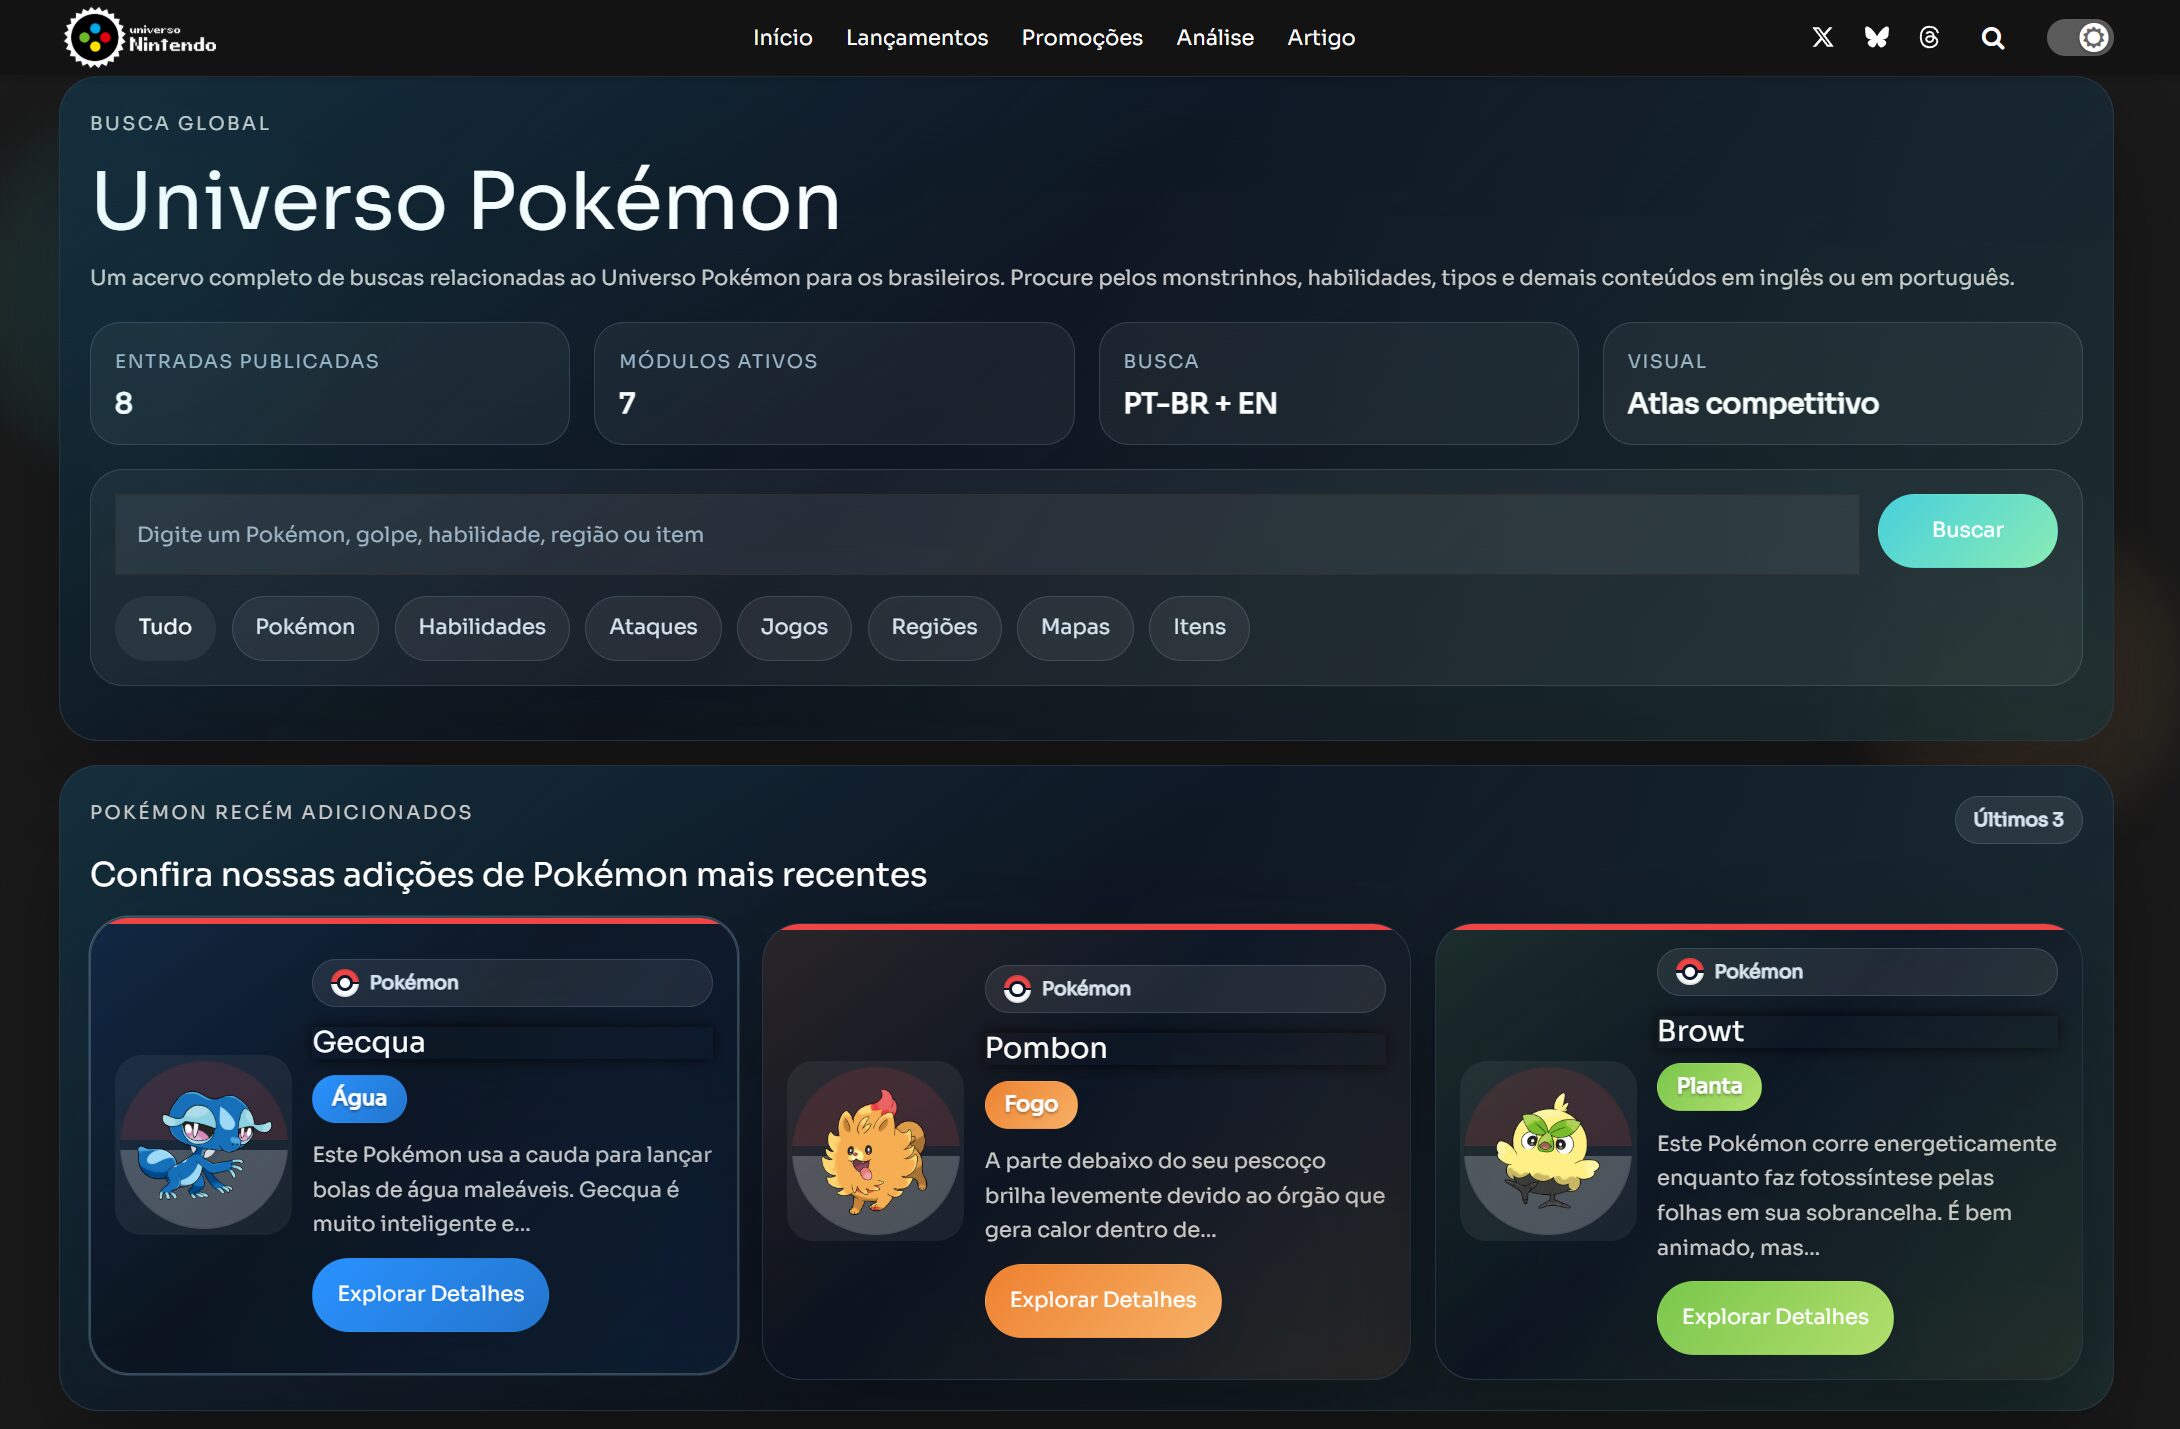Click the Pokémon Recém Adicionados label
This screenshot has height=1429, width=2180.
(281, 812)
